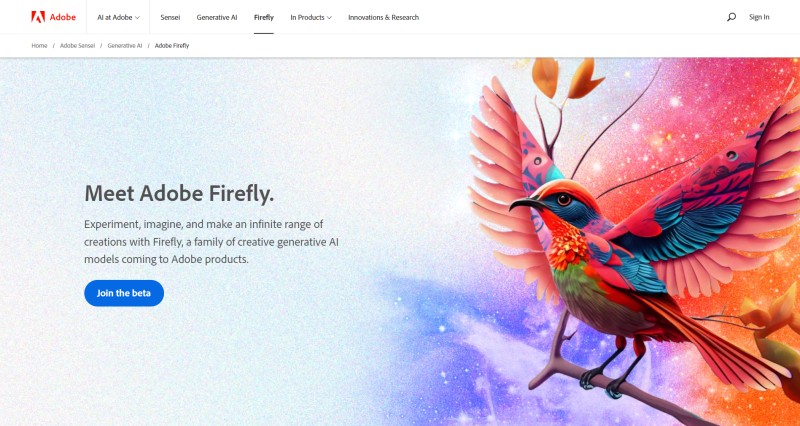Click the Adobe logo icon
This screenshot has height=426, width=800.
[38, 17]
